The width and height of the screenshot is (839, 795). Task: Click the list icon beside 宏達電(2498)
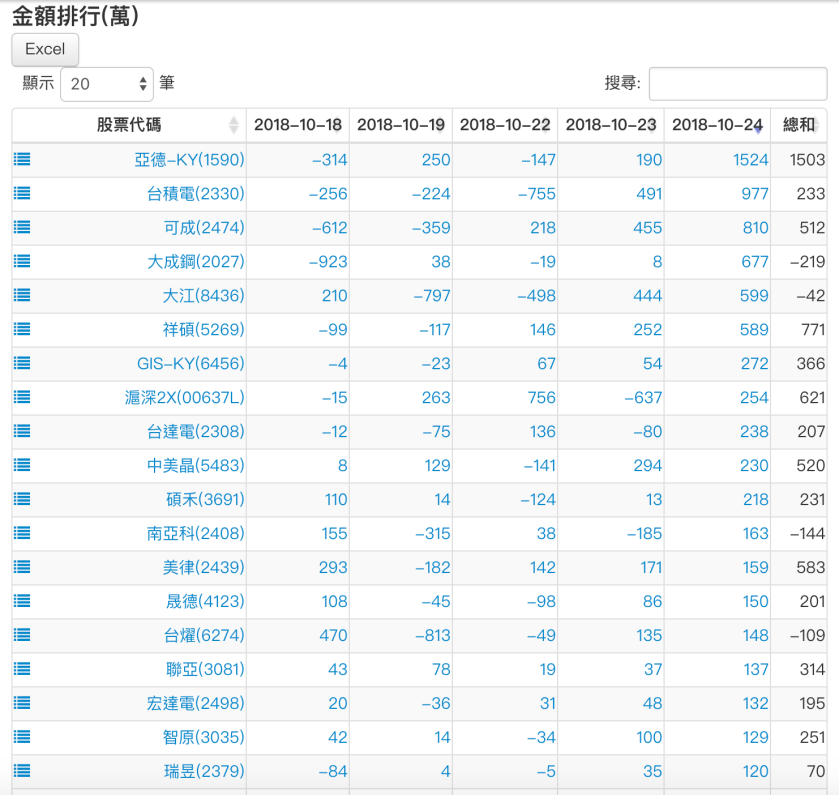pos(21,703)
